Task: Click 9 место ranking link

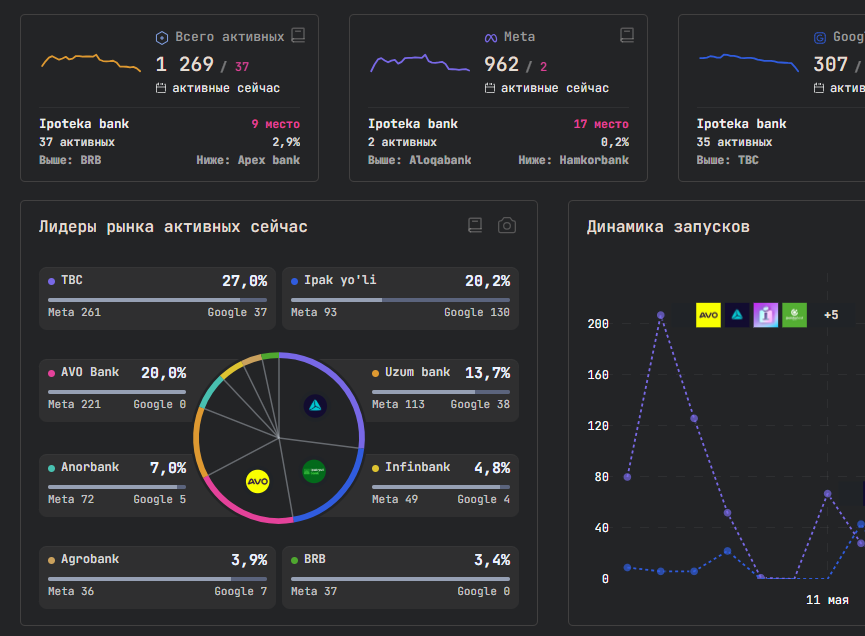Action: pyautogui.click(x=275, y=124)
